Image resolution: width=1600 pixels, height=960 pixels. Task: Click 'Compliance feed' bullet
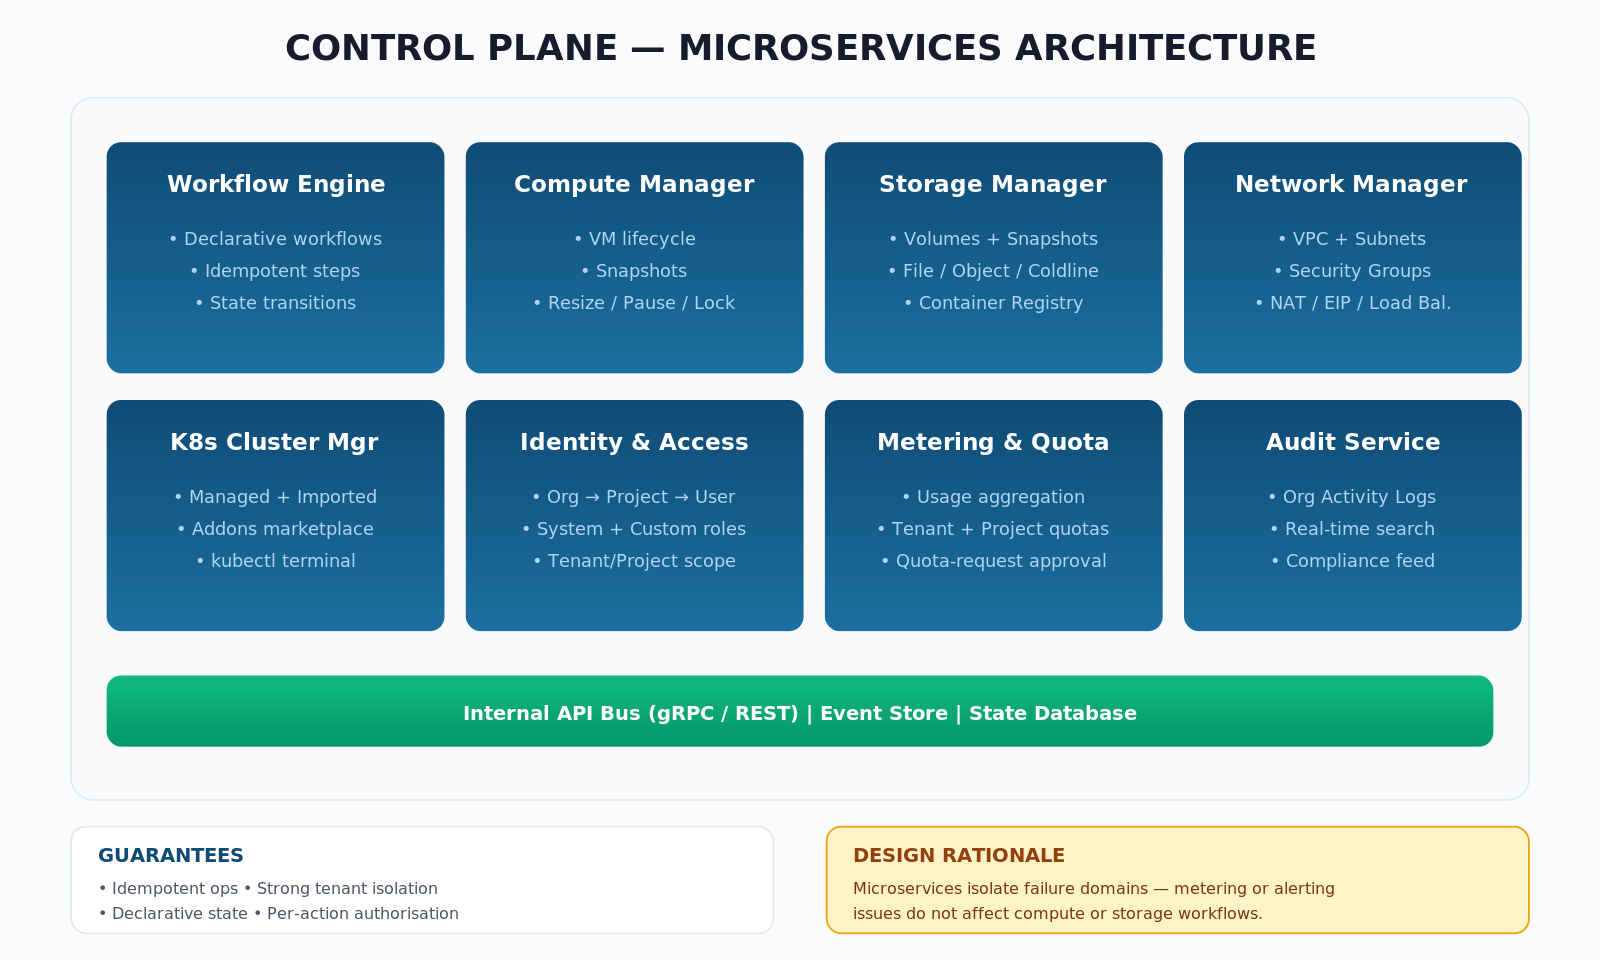(x=1352, y=561)
